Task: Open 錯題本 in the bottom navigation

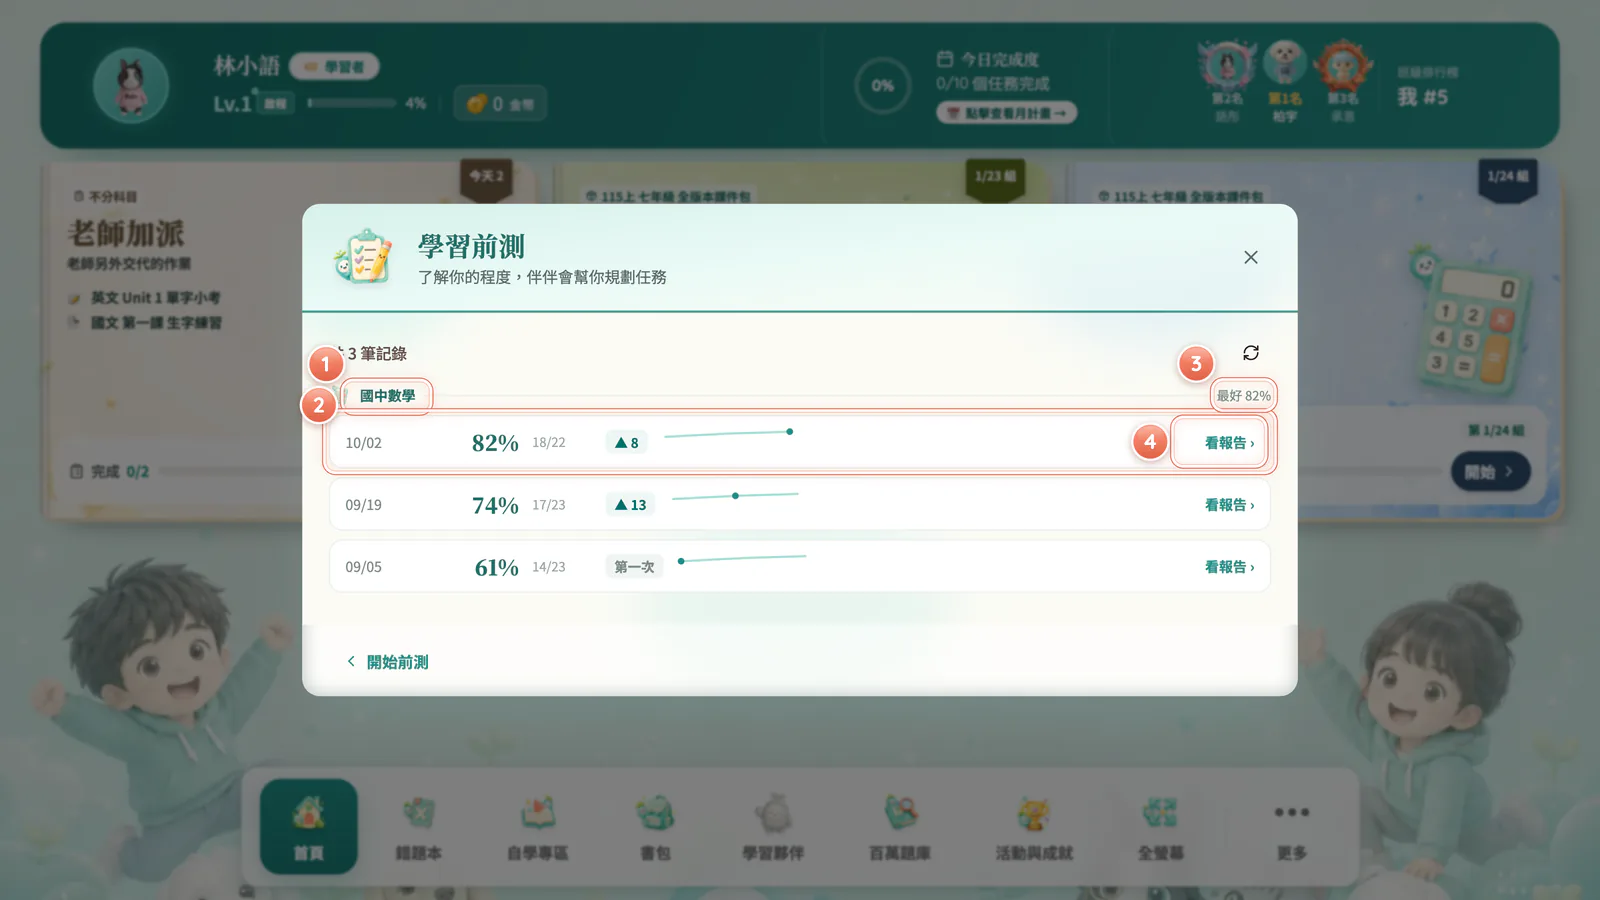Action: tap(418, 827)
